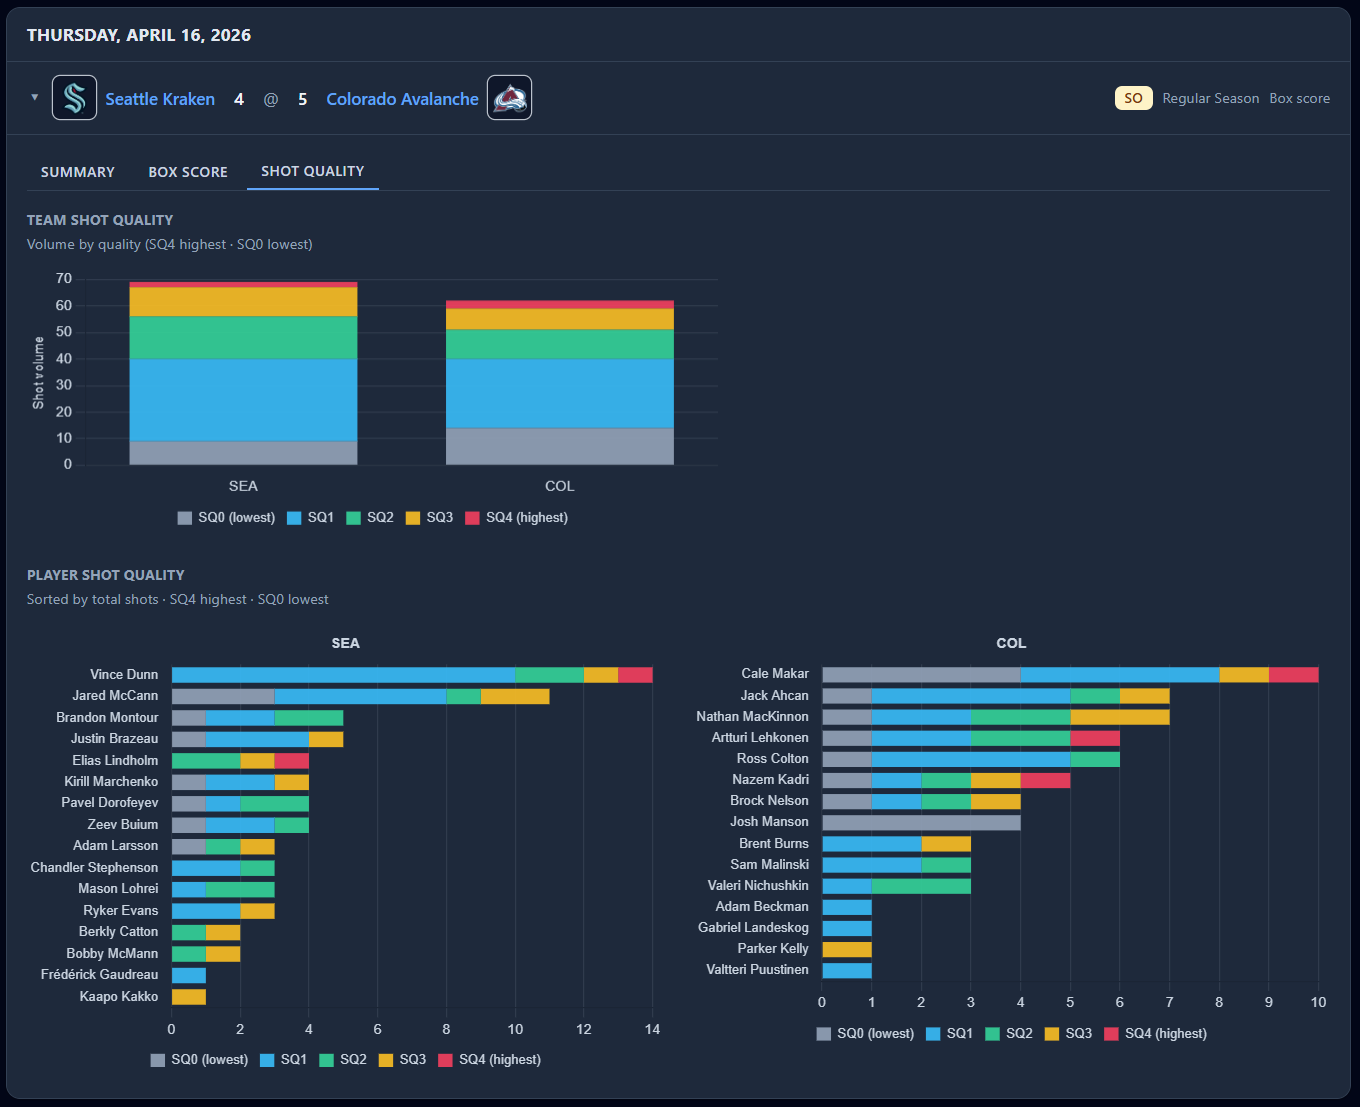Click the green SQ2 segment of SEA team bar
This screenshot has width=1360, height=1107.
(243, 338)
